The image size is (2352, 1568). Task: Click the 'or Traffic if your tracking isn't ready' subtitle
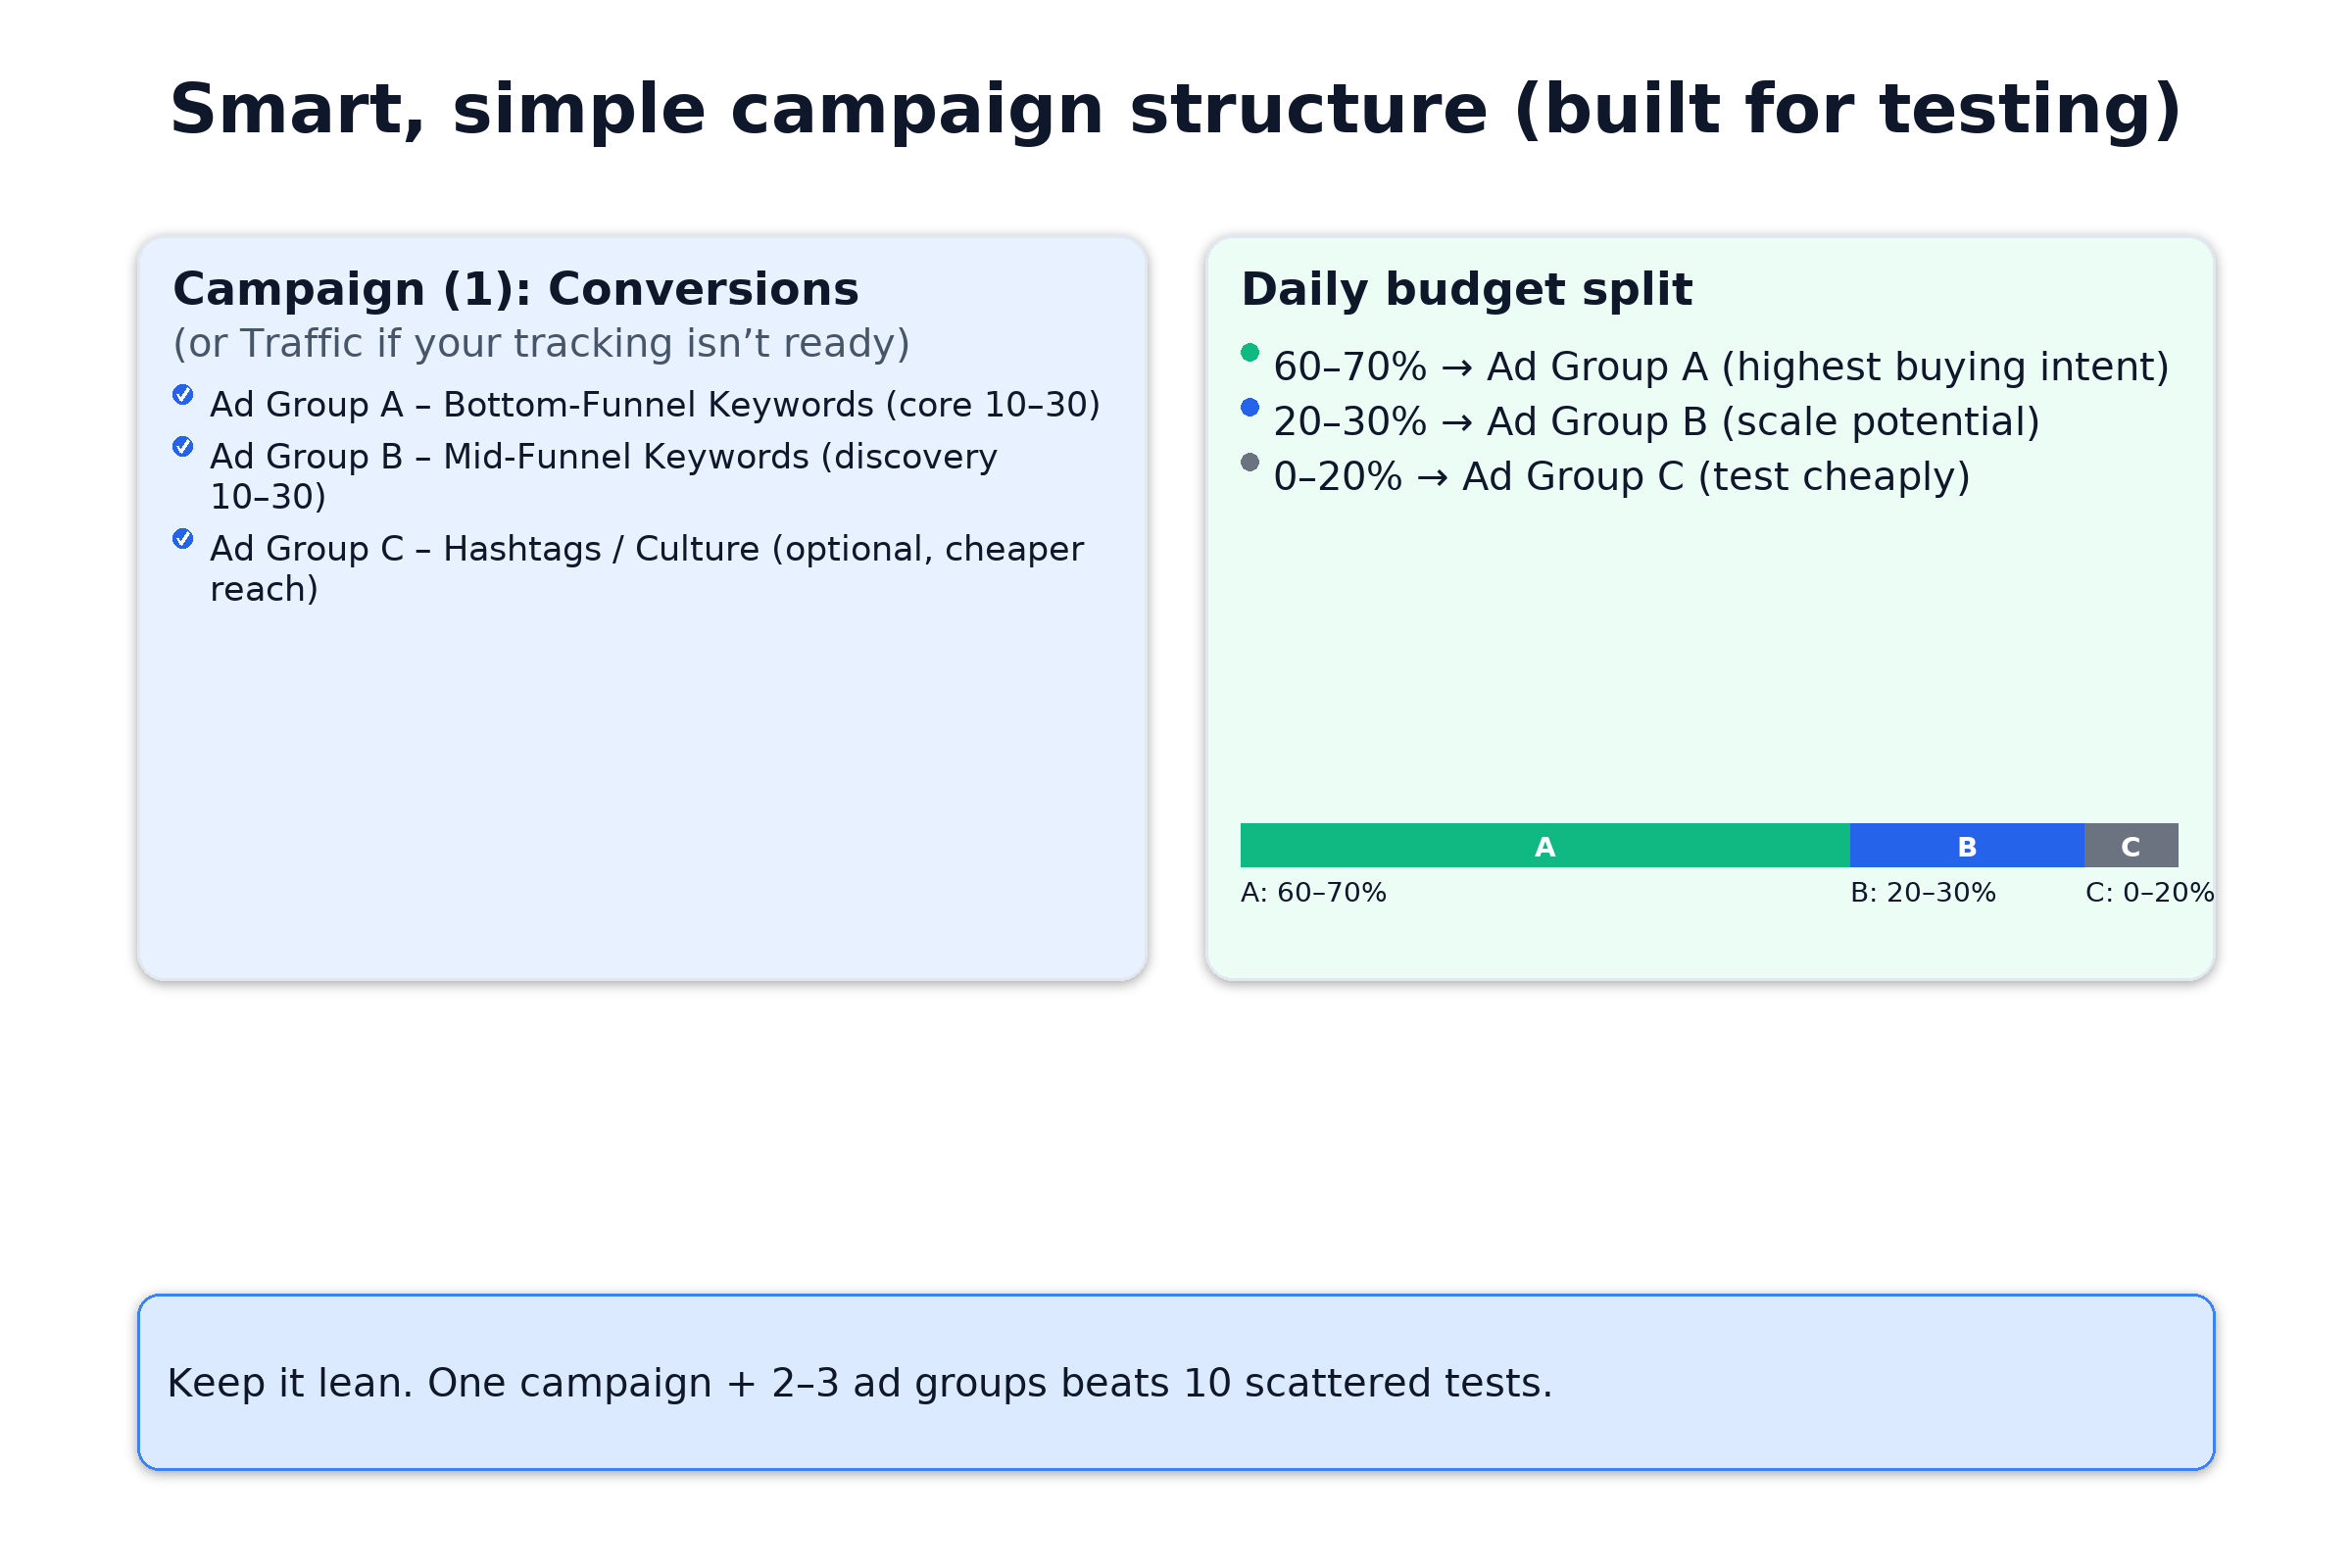coord(541,344)
